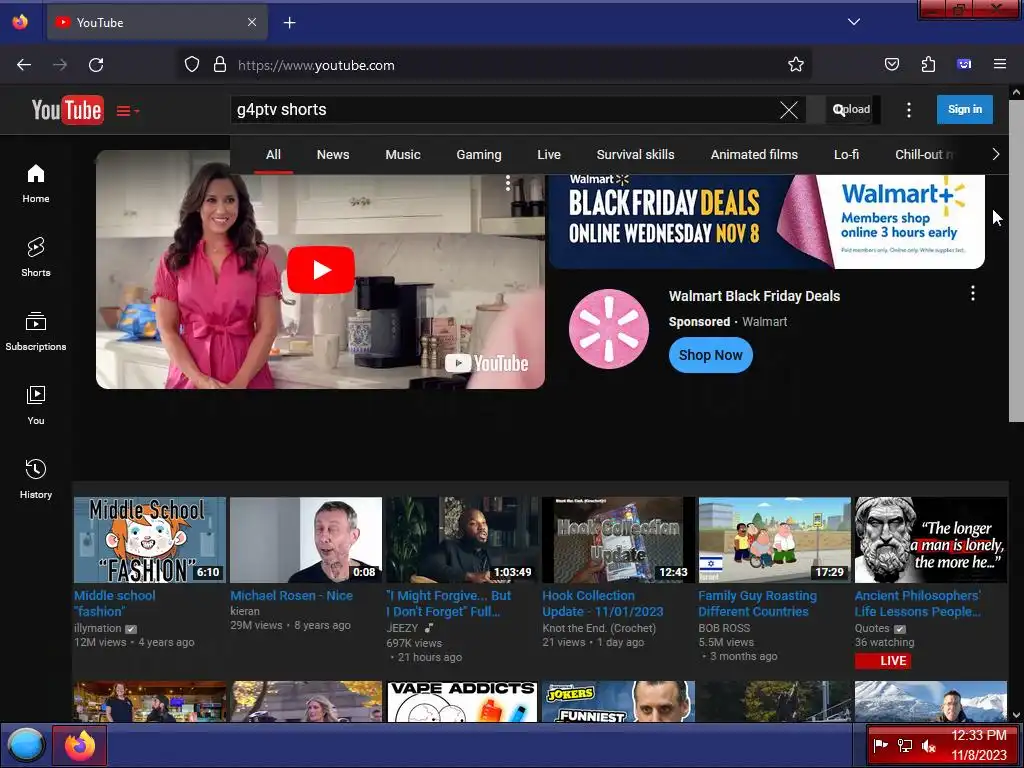Select the Lo-fi filter chip
Image resolution: width=1024 pixels, height=768 pixels.
click(846, 155)
